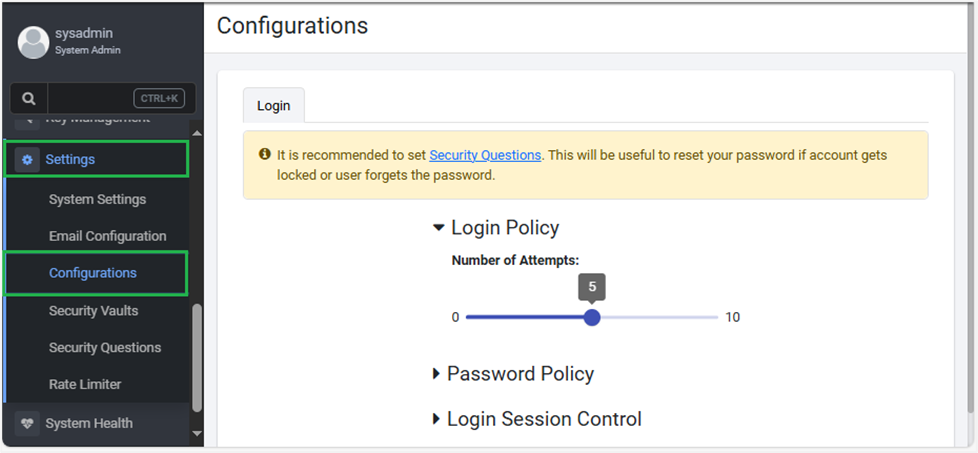
Task: Click the slider maximum label 10
Action: coord(733,318)
